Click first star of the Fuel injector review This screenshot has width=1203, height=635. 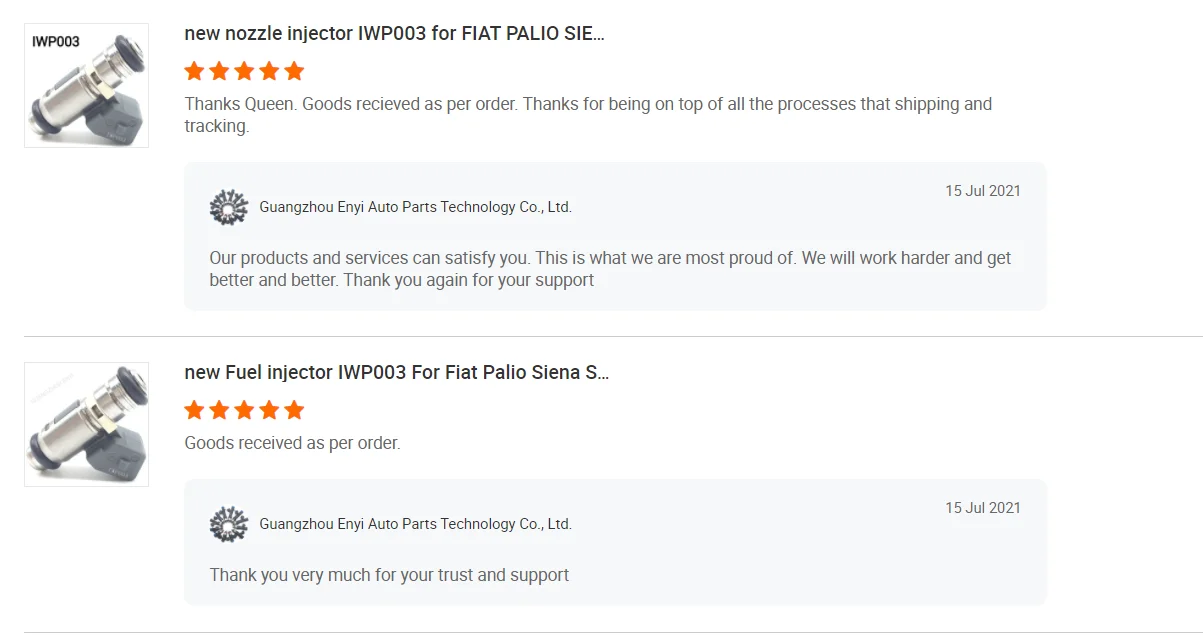point(195,410)
